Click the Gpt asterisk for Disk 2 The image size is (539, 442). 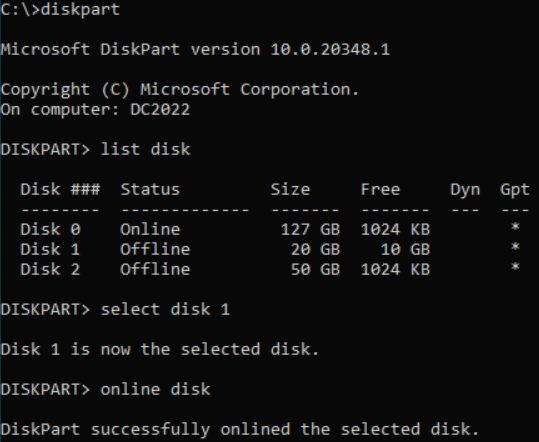[x=515, y=267]
